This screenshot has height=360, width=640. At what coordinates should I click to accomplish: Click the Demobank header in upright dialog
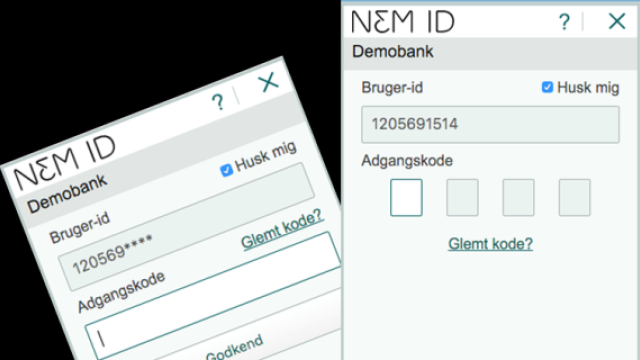393,52
